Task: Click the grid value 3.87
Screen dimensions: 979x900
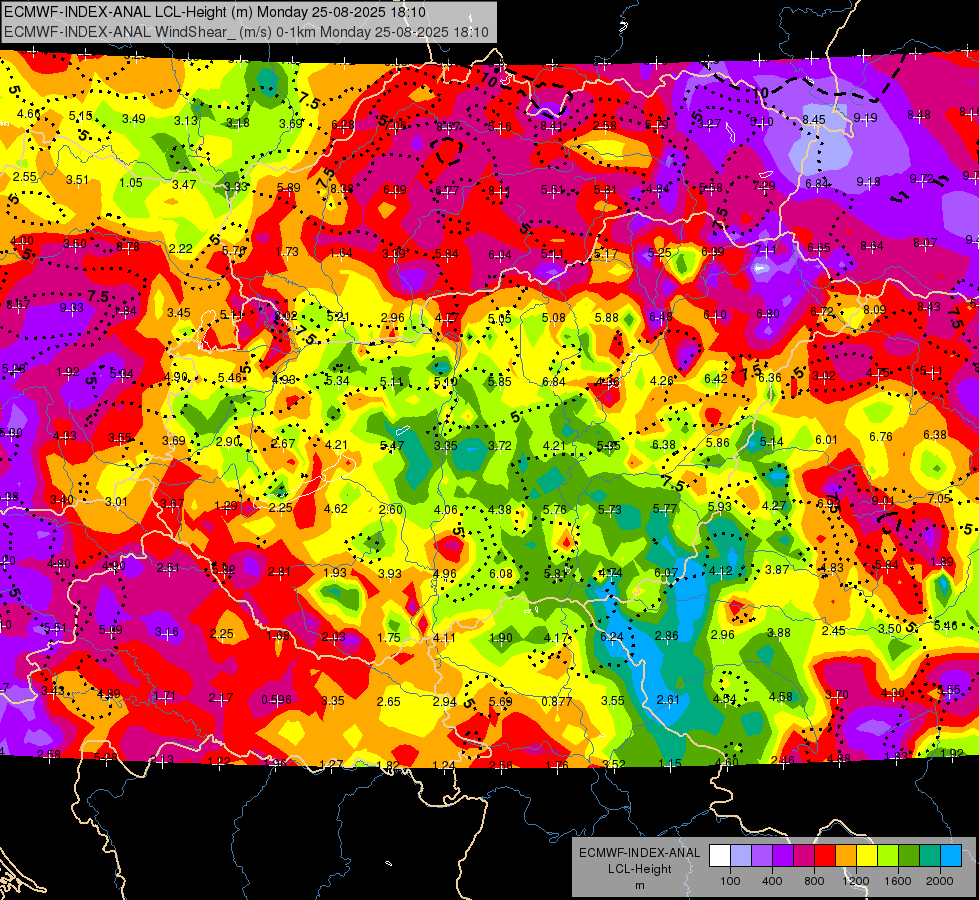Action: pos(777,569)
